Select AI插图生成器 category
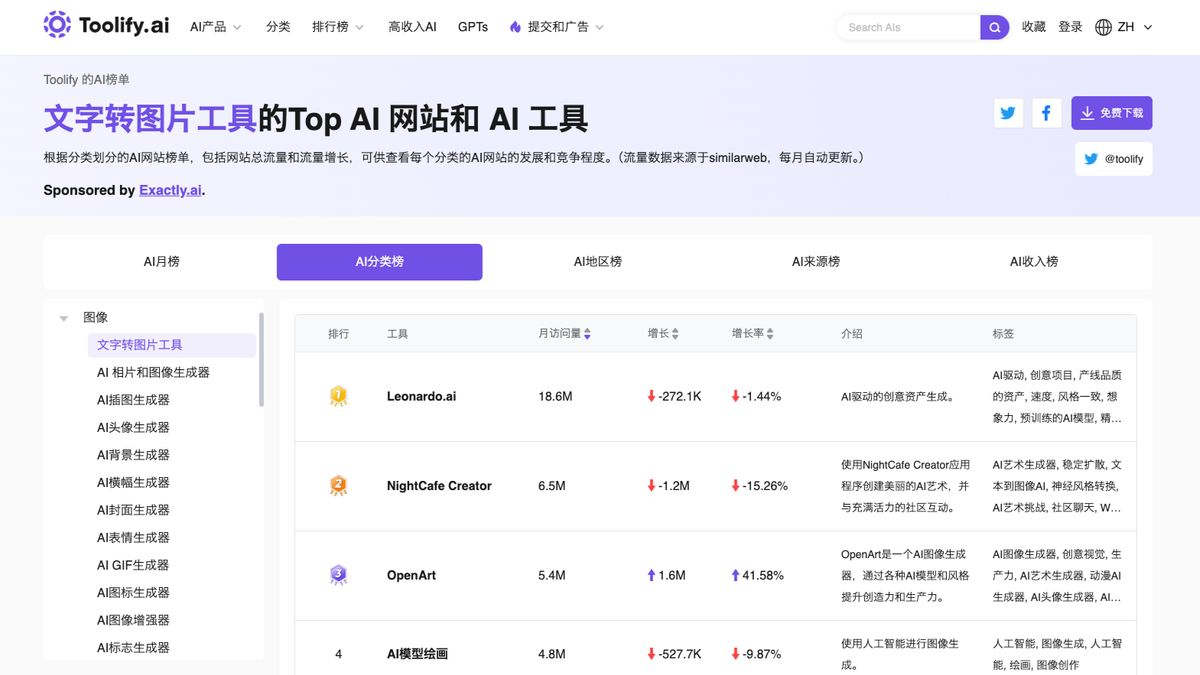Viewport: 1200px width, 675px height. click(133, 400)
